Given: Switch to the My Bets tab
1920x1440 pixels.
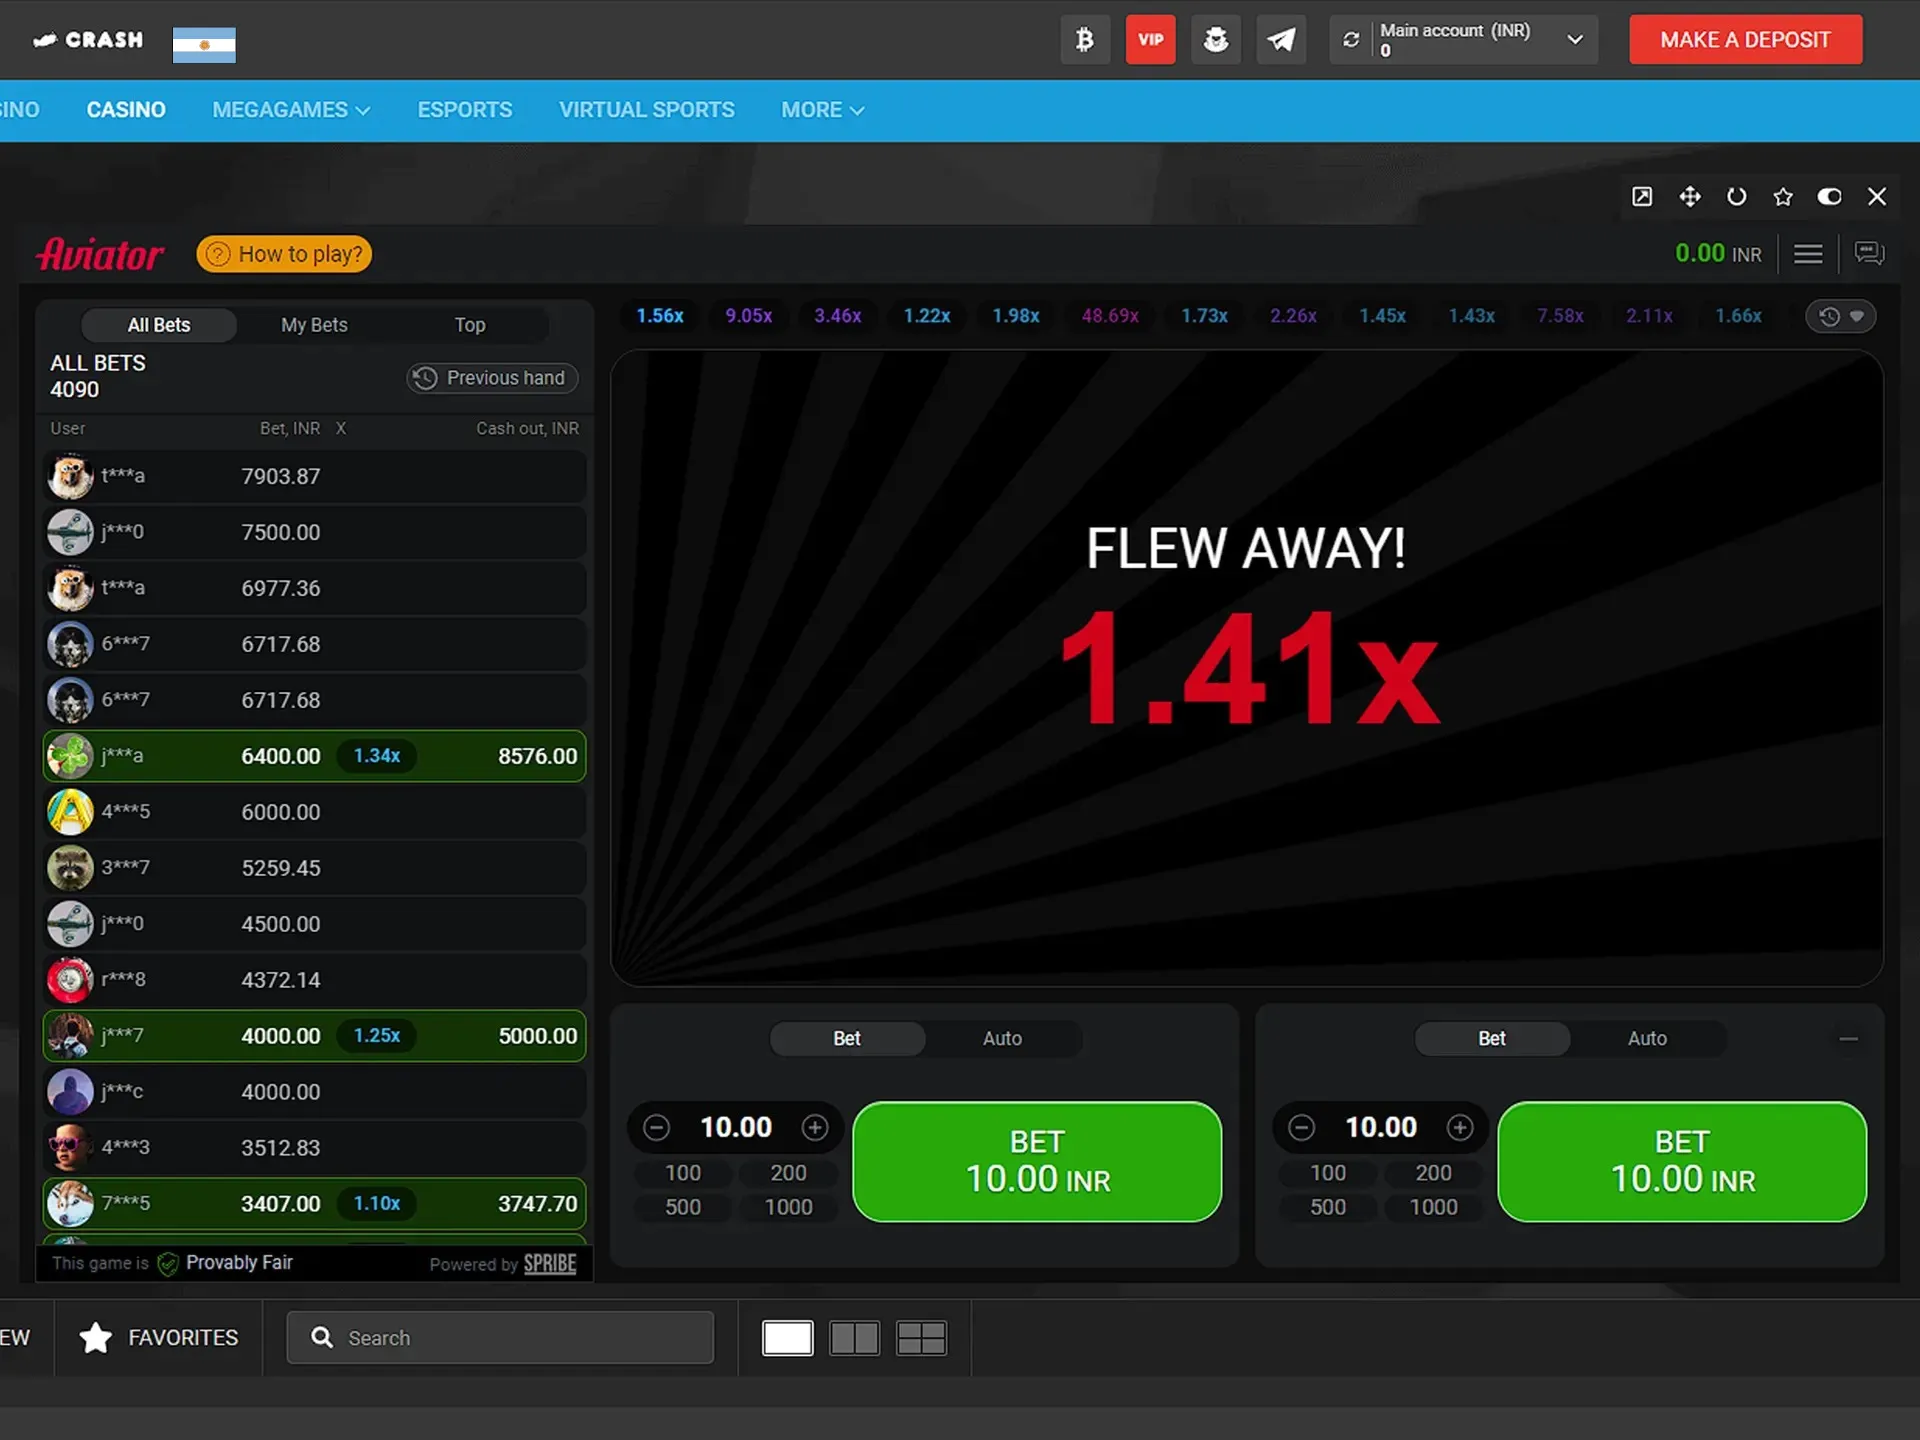Looking at the screenshot, I should [x=313, y=324].
